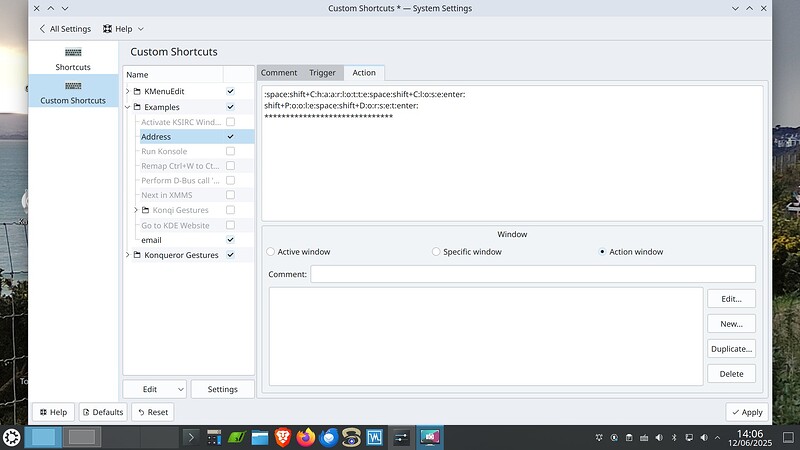The width and height of the screenshot is (800, 450).
Task: Click the bottom-left Help button
Action: [54, 412]
